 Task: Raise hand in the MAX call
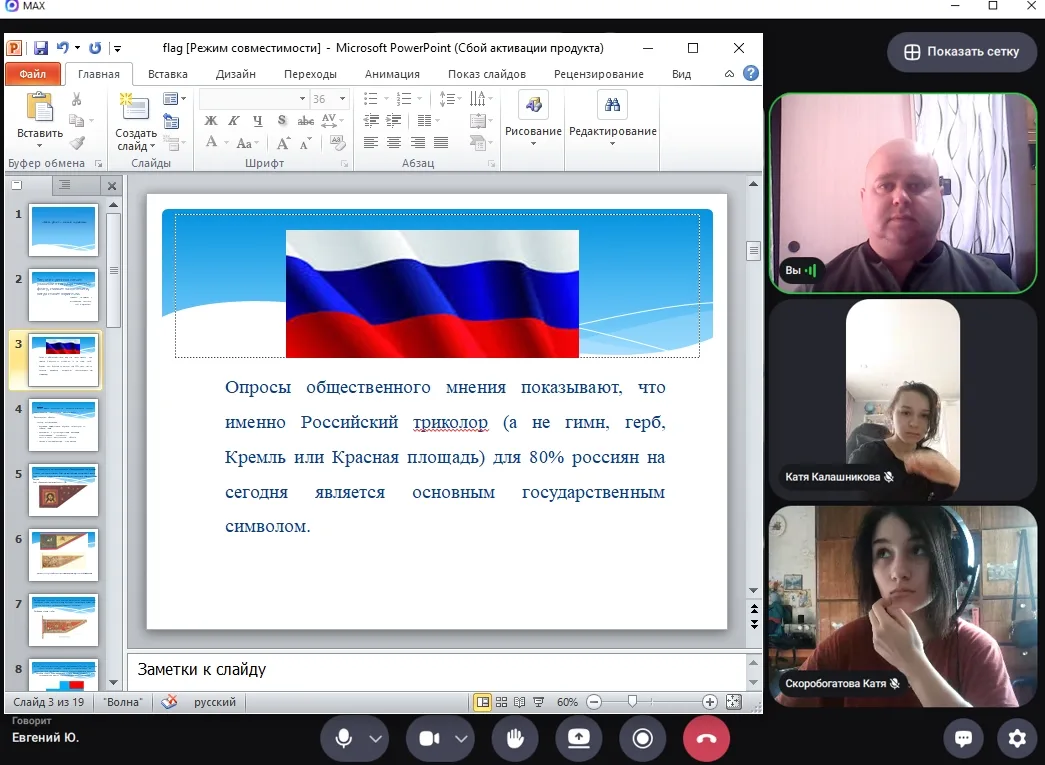pyautogui.click(x=515, y=738)
